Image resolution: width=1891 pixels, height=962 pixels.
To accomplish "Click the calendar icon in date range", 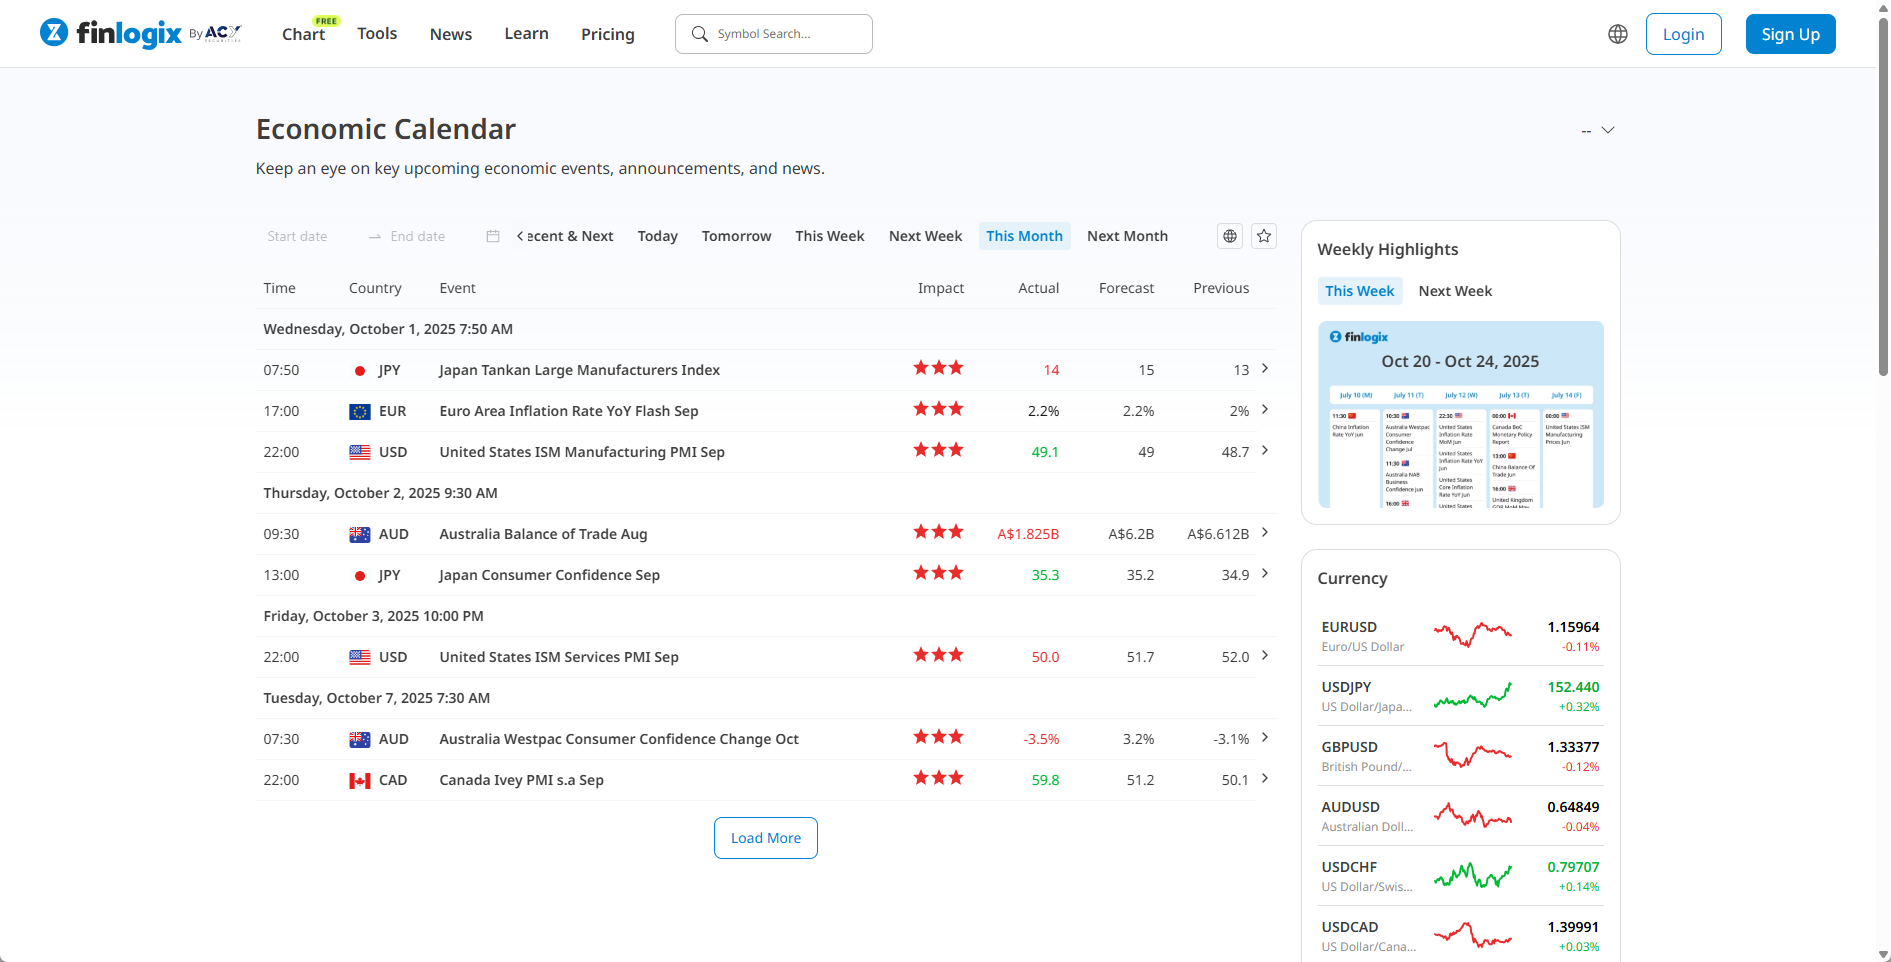I will coord(492,236).
